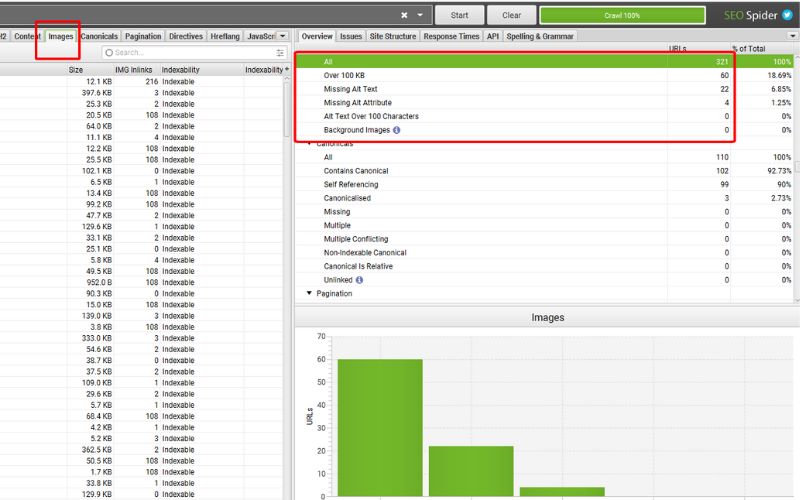Clear the URL field with the X icon

point(404,15)
